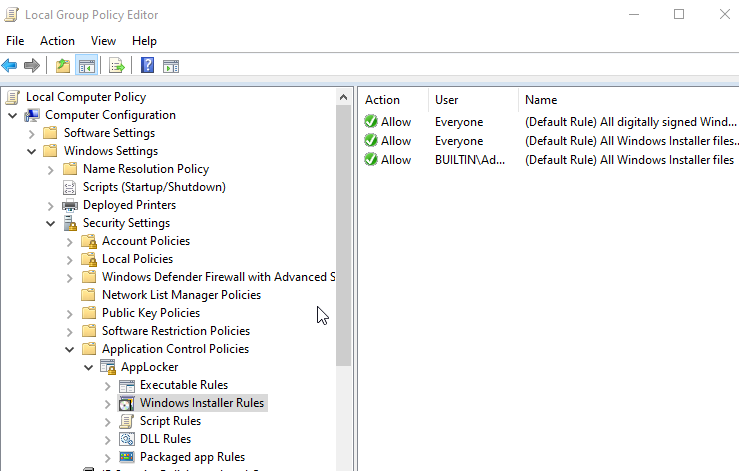The width and height of the screenshot is (739, 471).
Task: Collapse the AppLocker node
Action: point(89,367)
